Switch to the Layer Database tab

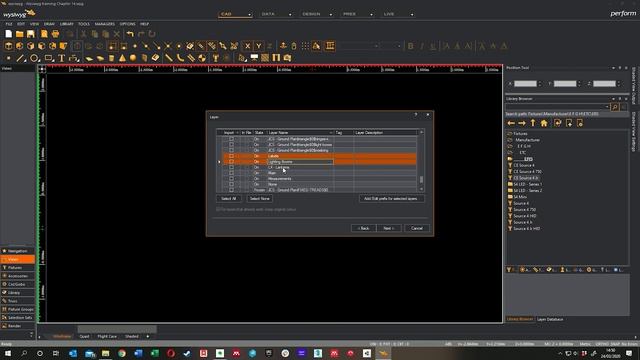coord(550,320)
